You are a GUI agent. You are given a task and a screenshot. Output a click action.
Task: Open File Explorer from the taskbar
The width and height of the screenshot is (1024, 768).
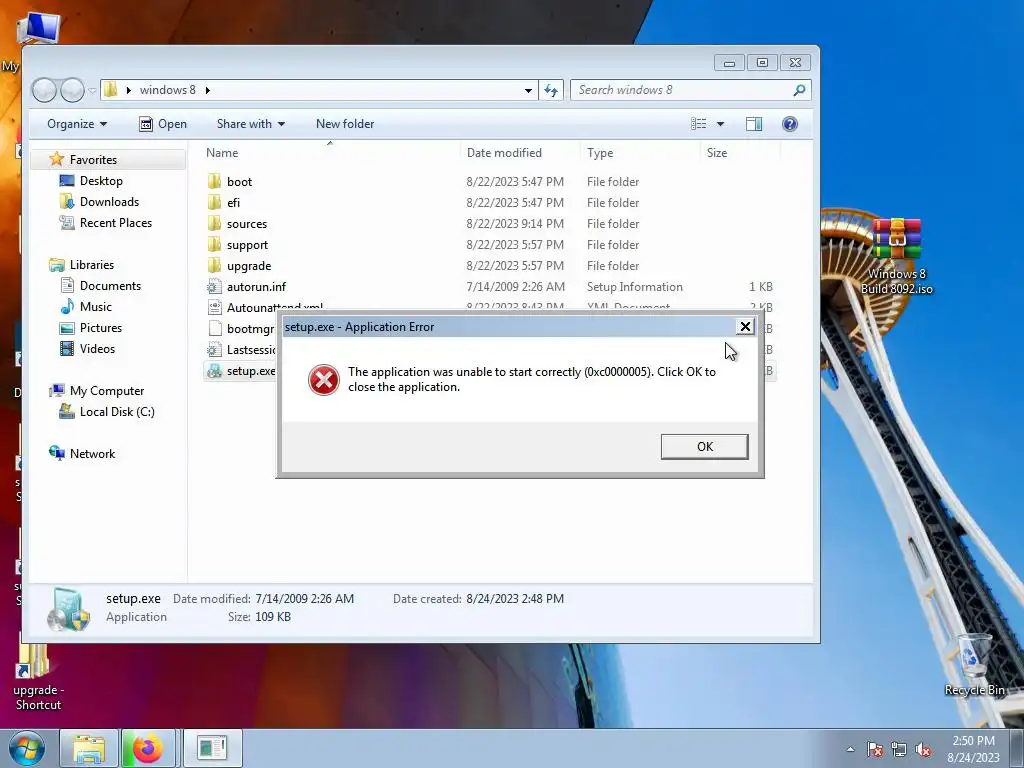click(x=89, y=748)
